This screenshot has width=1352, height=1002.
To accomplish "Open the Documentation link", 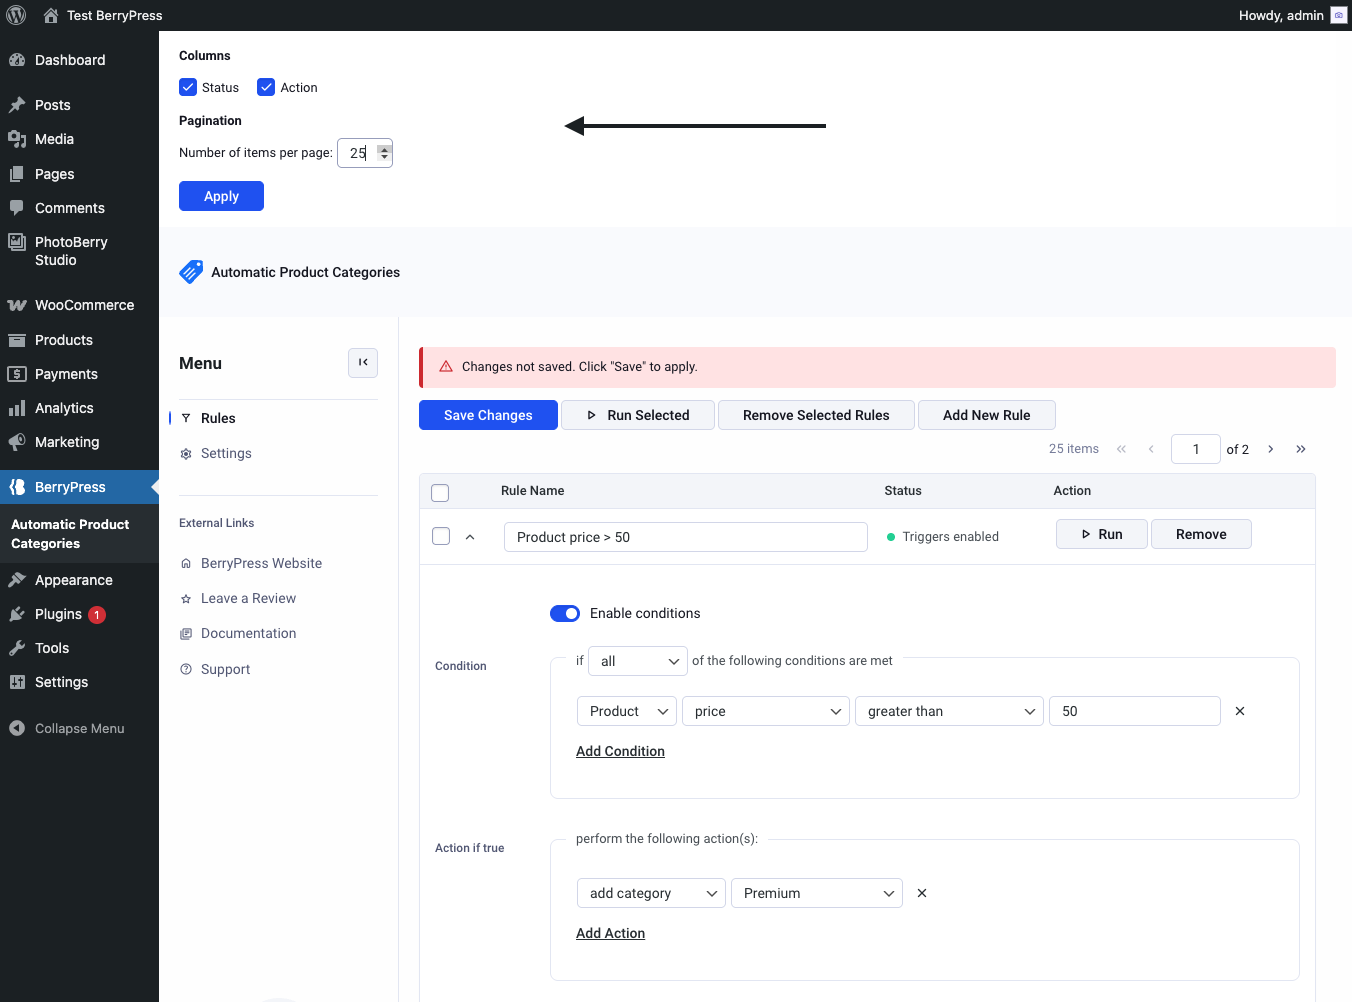I will point(248,633).
